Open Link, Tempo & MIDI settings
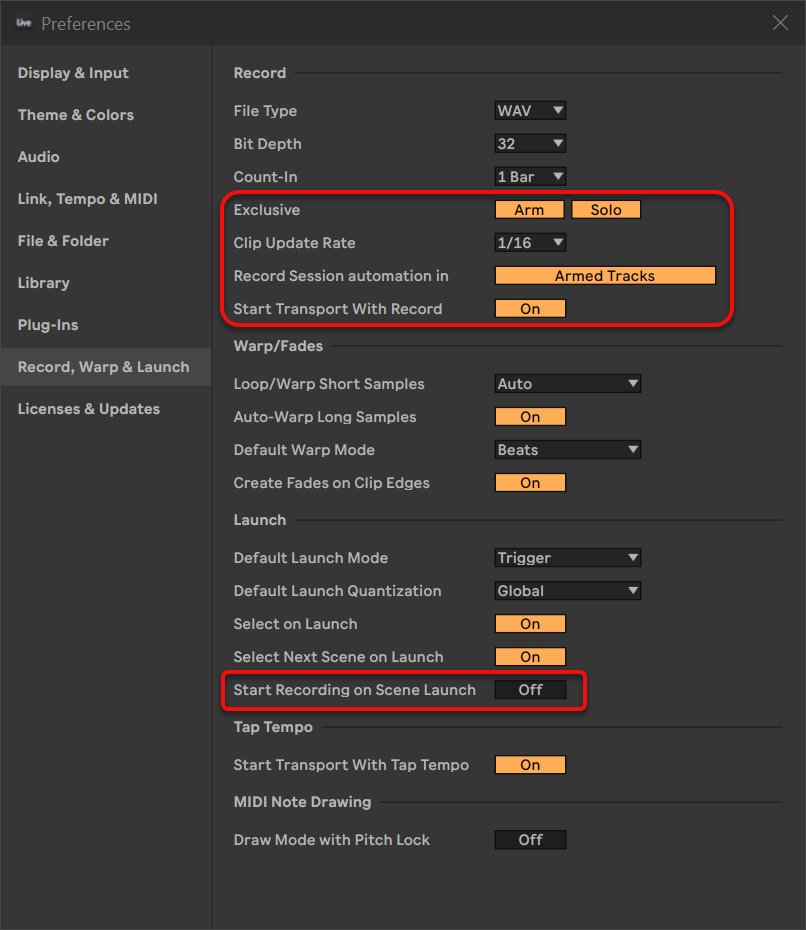 coord(88,199)
